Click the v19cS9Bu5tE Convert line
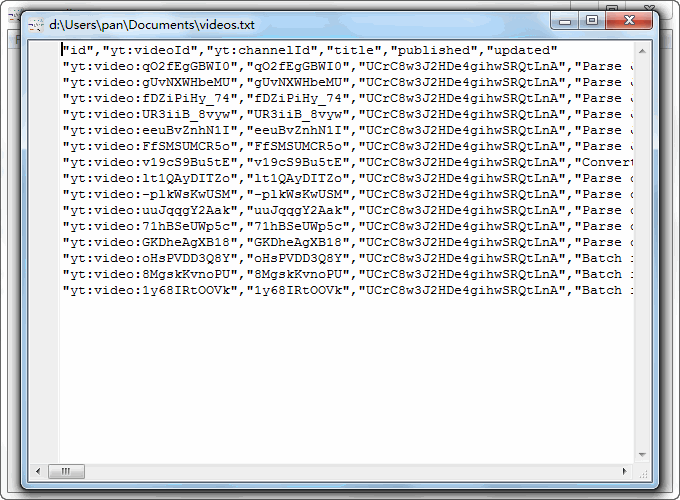Image resolution: width=680 pixels, height=500 pixels. click(300, 162)
